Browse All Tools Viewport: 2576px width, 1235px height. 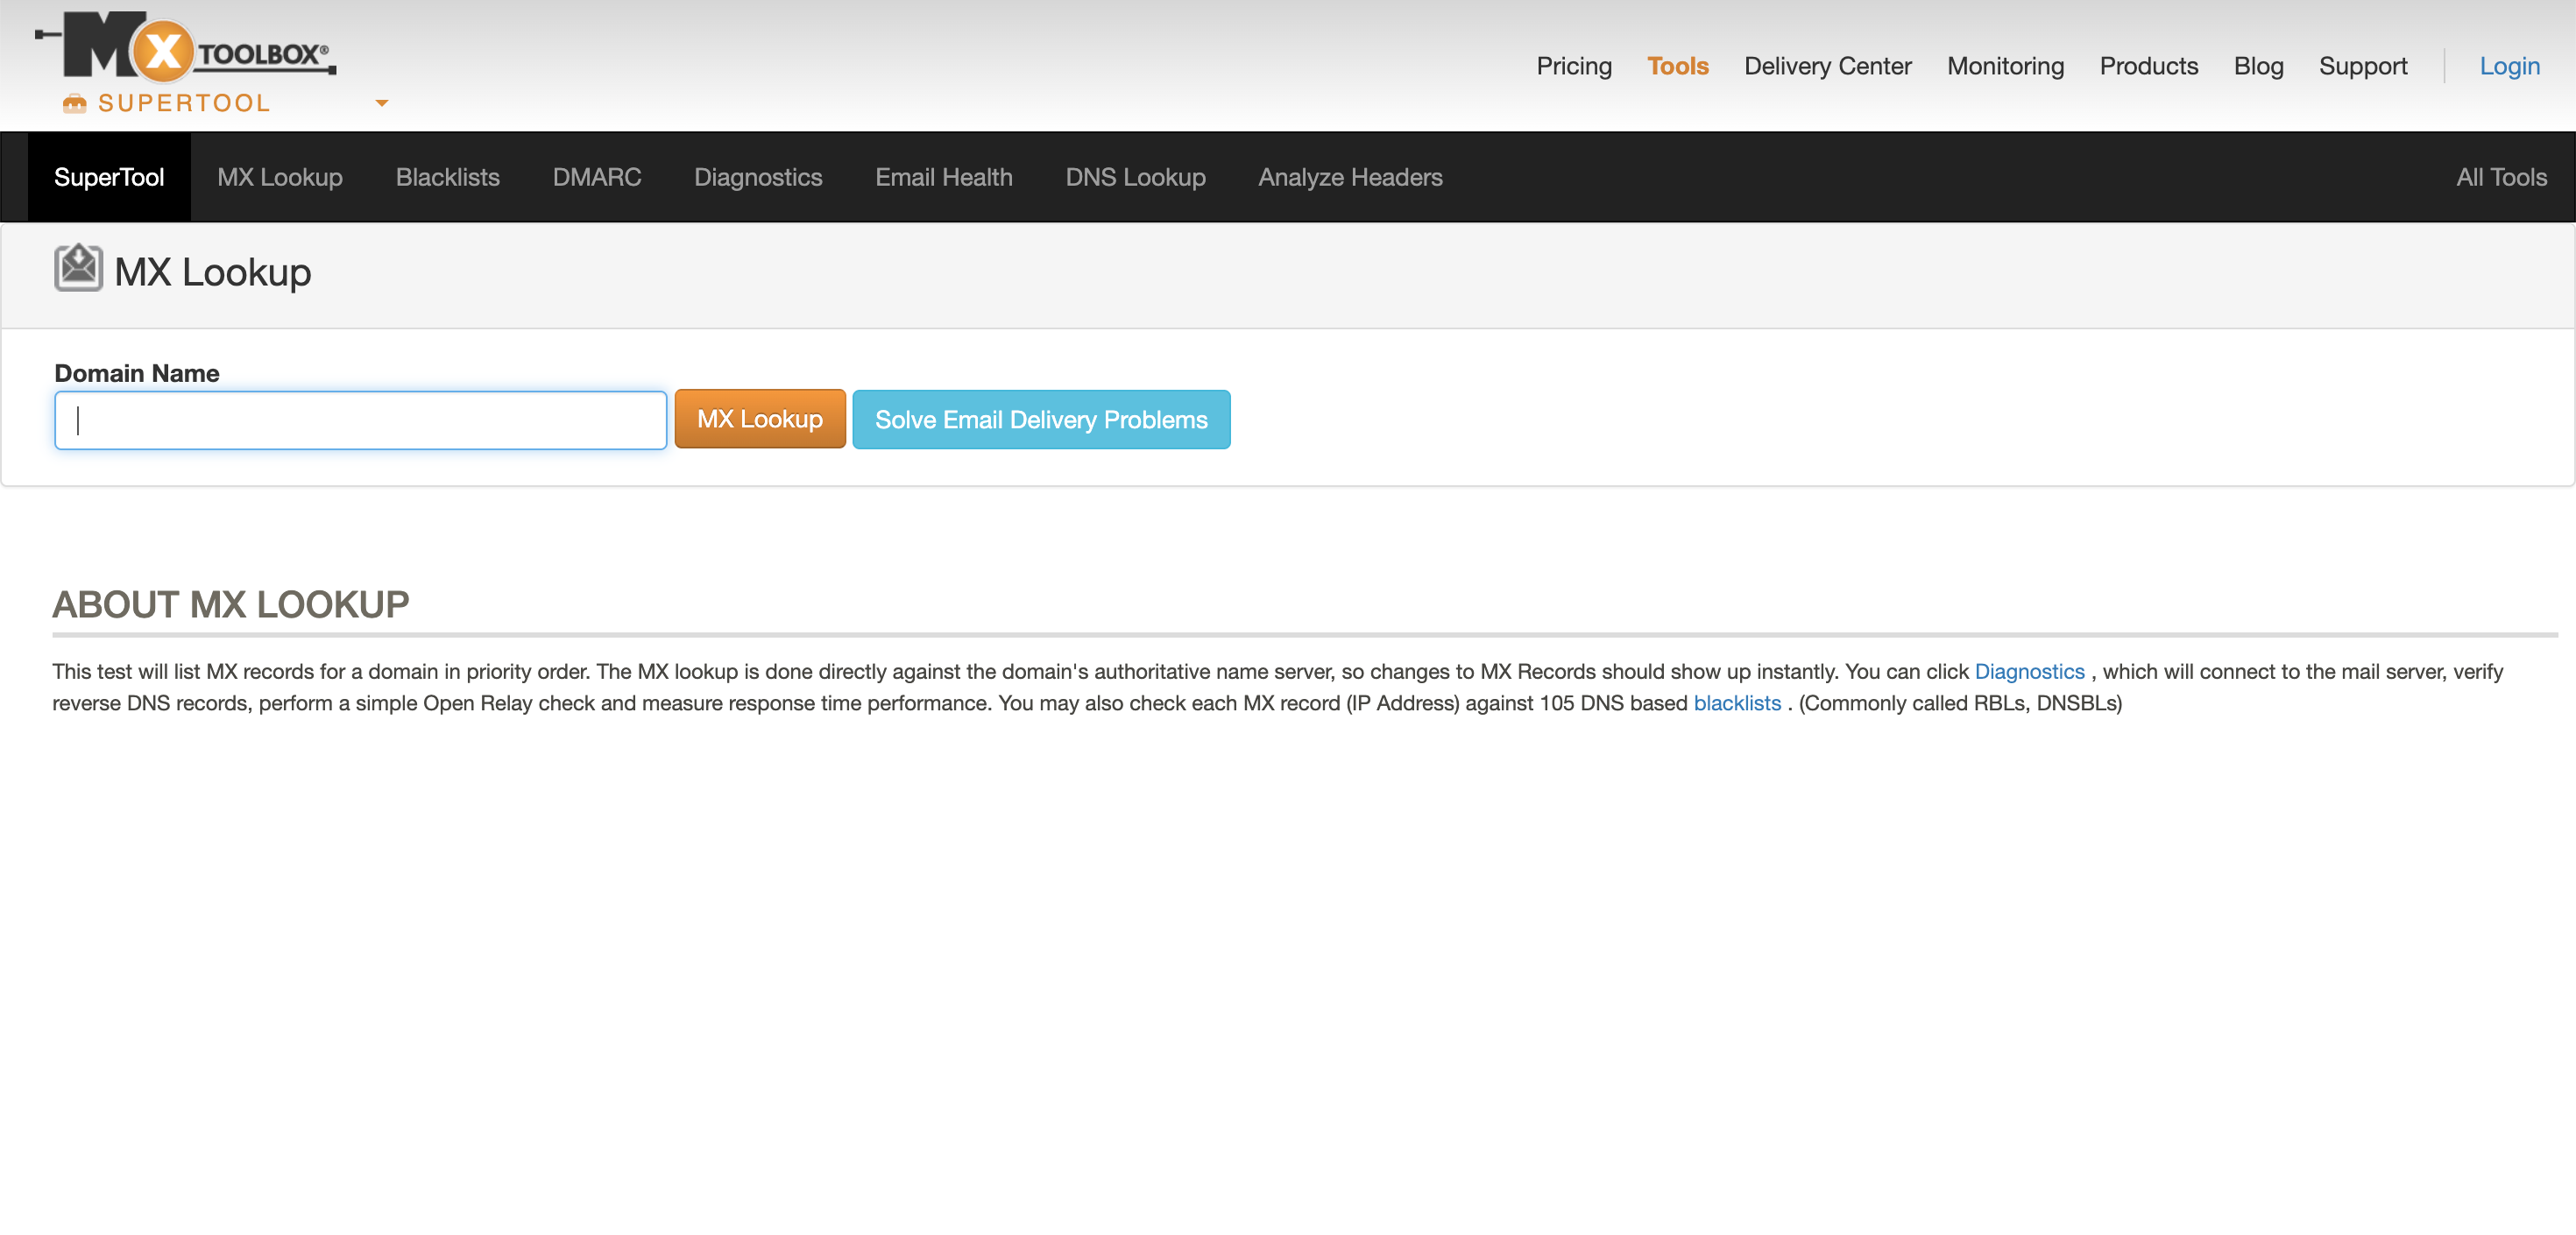(2501, 177)
